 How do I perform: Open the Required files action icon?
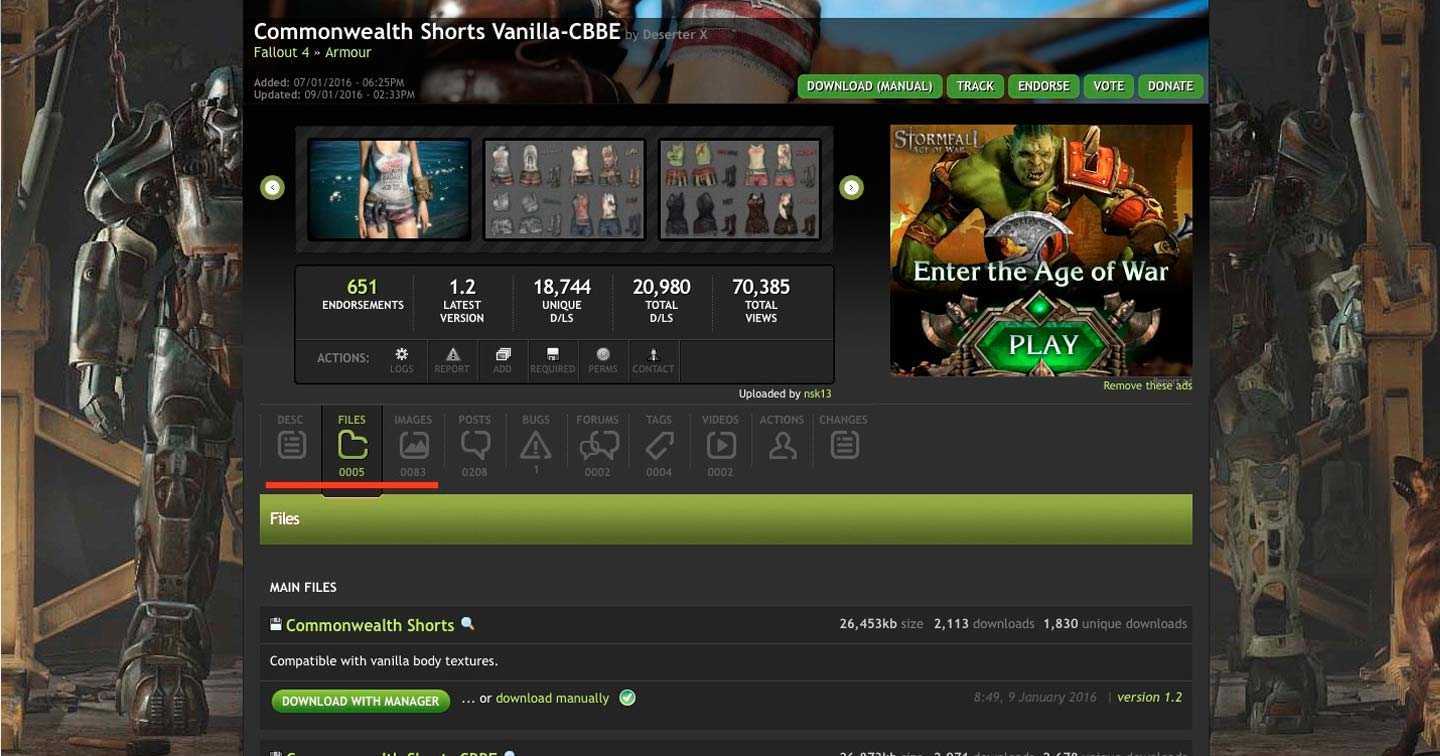(x=553, y=360)
